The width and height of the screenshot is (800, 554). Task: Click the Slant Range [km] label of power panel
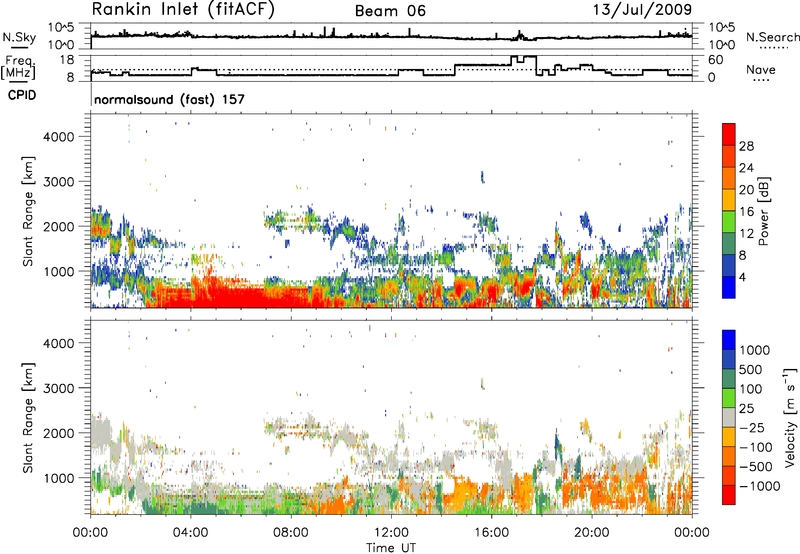coord(28,211)
